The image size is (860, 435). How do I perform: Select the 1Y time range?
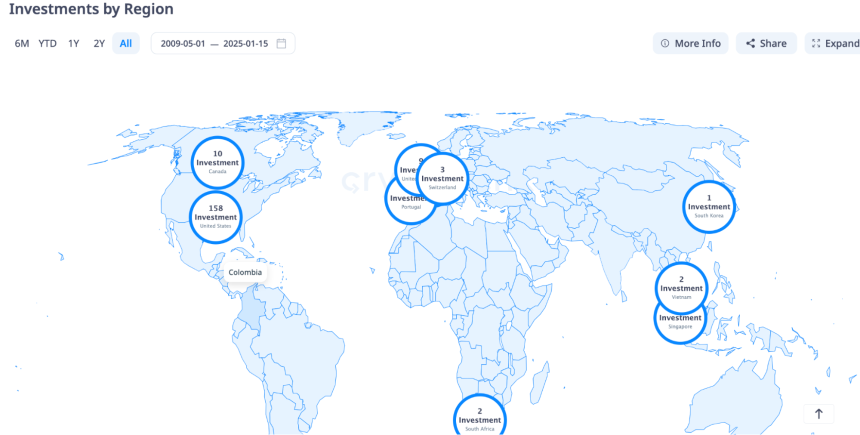point(73,43)
